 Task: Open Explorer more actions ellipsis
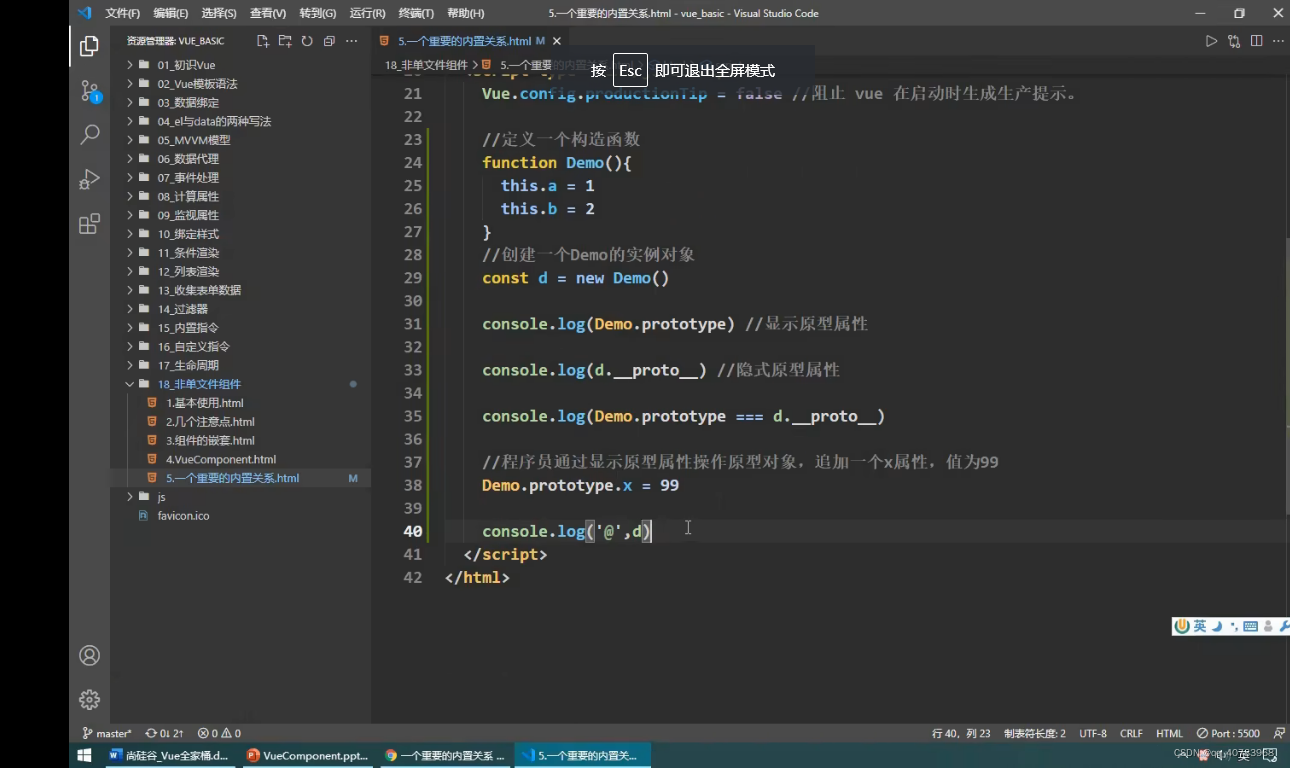[x=351, y=41]
